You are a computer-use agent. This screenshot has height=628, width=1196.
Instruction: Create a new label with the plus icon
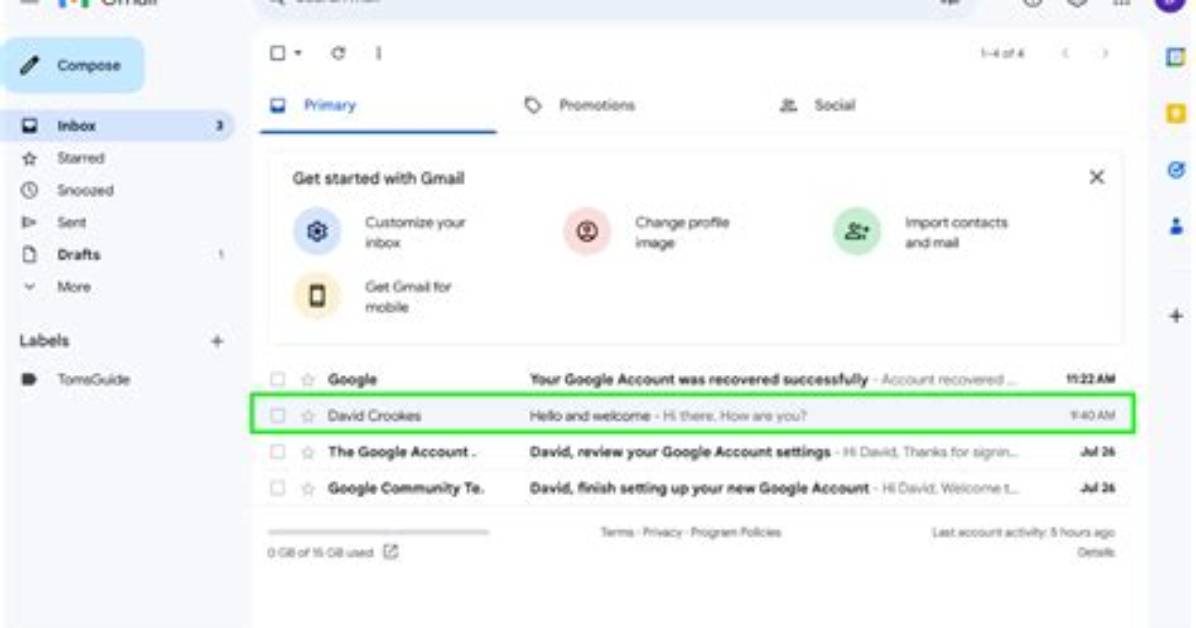[x=217, y=341]
